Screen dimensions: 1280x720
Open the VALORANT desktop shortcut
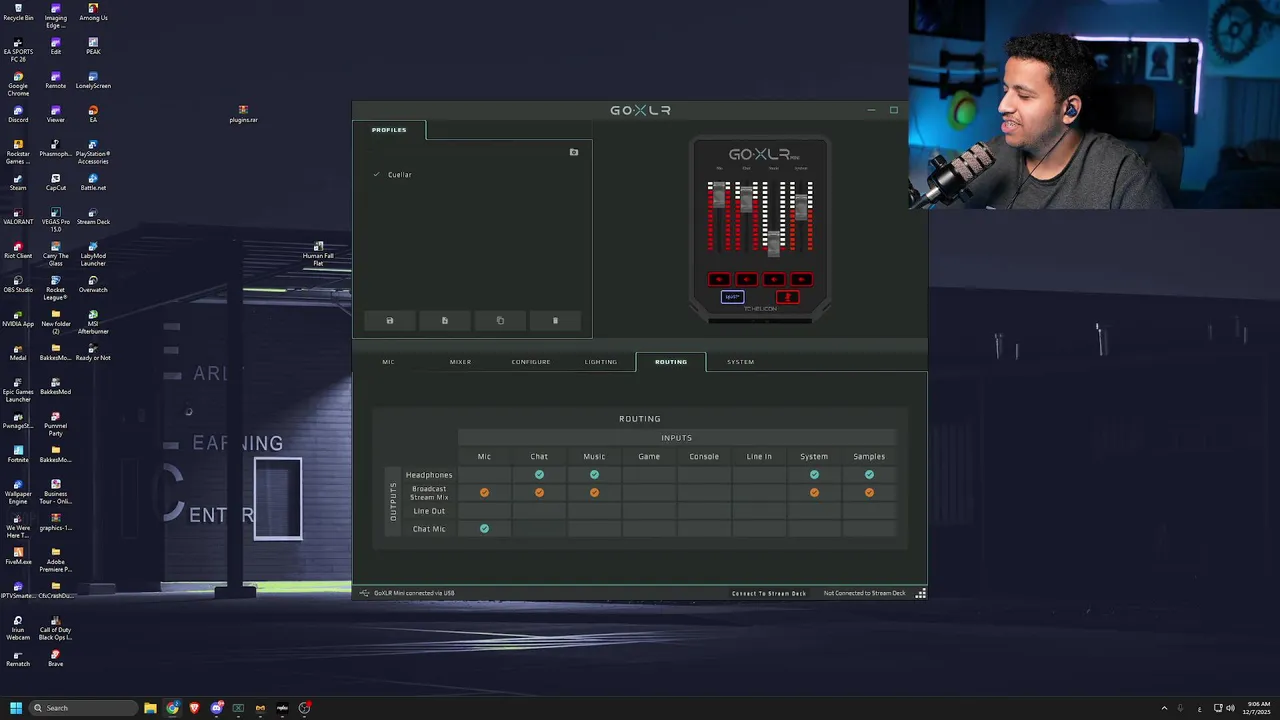pos(18,216)
